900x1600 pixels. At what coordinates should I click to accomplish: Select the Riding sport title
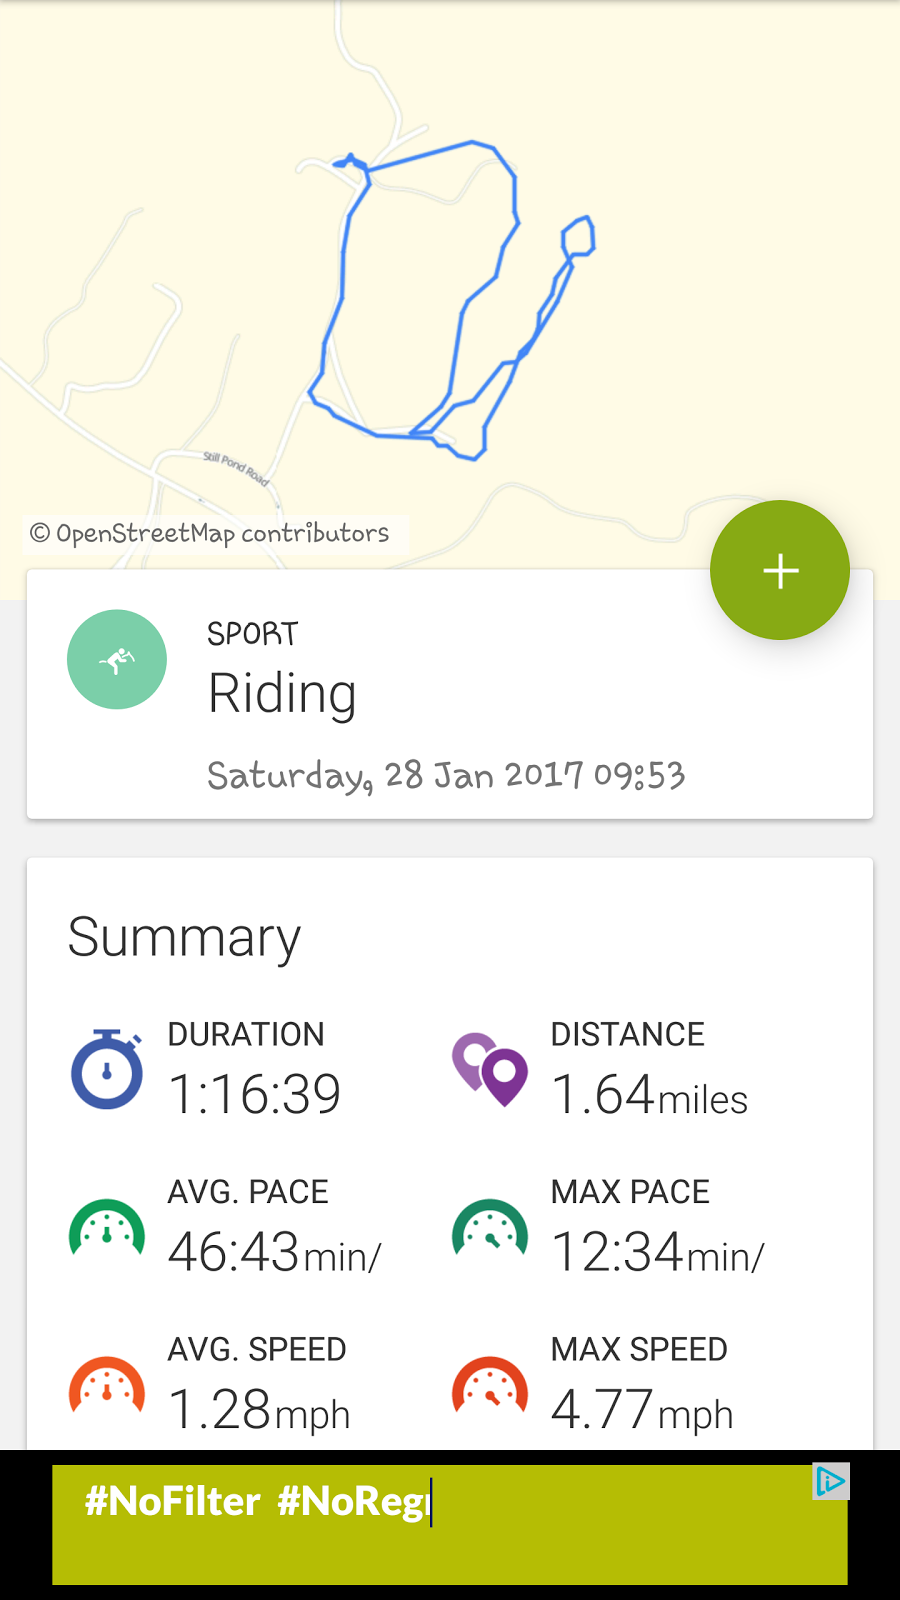point(282,693)
